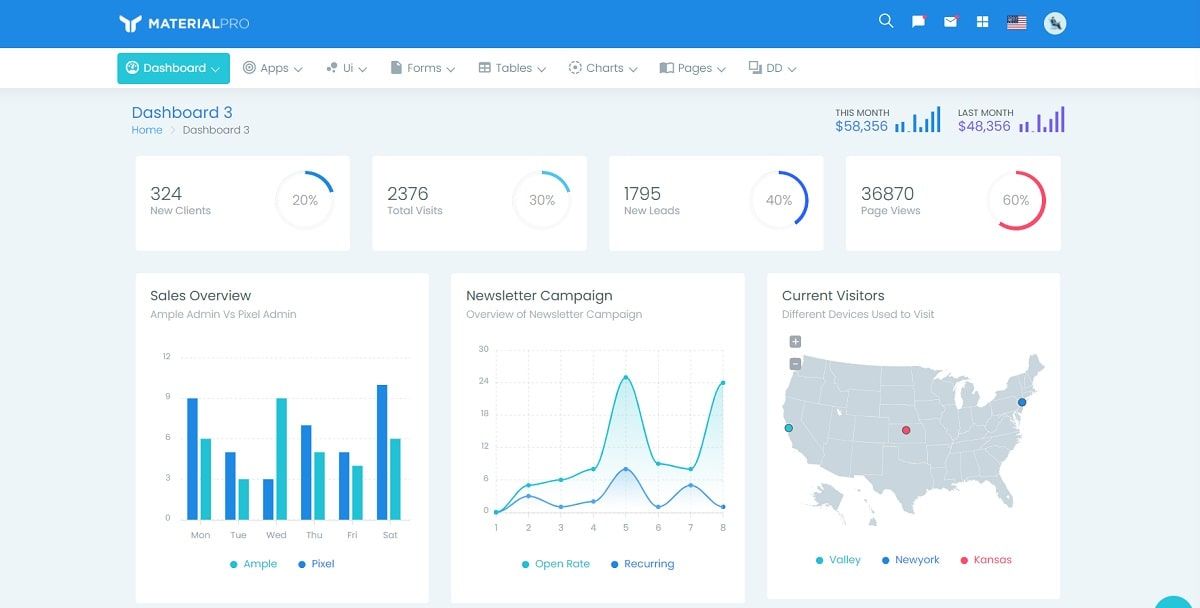The width and height of the screenshot is (1200, 608).
Task: Click the 60% Page Views progress circle
Action: (x=1017, y=200)
